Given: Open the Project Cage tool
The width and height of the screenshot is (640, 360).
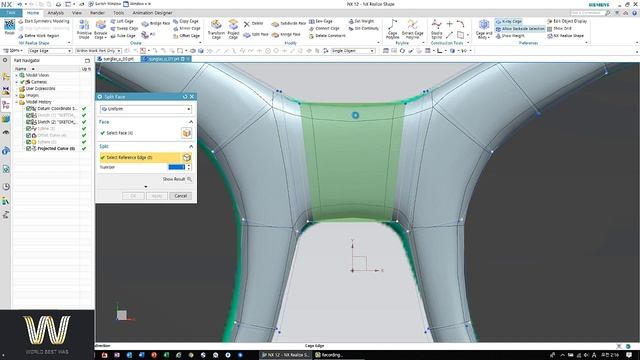Looking at the screenshot, I should tap(233, 29).
